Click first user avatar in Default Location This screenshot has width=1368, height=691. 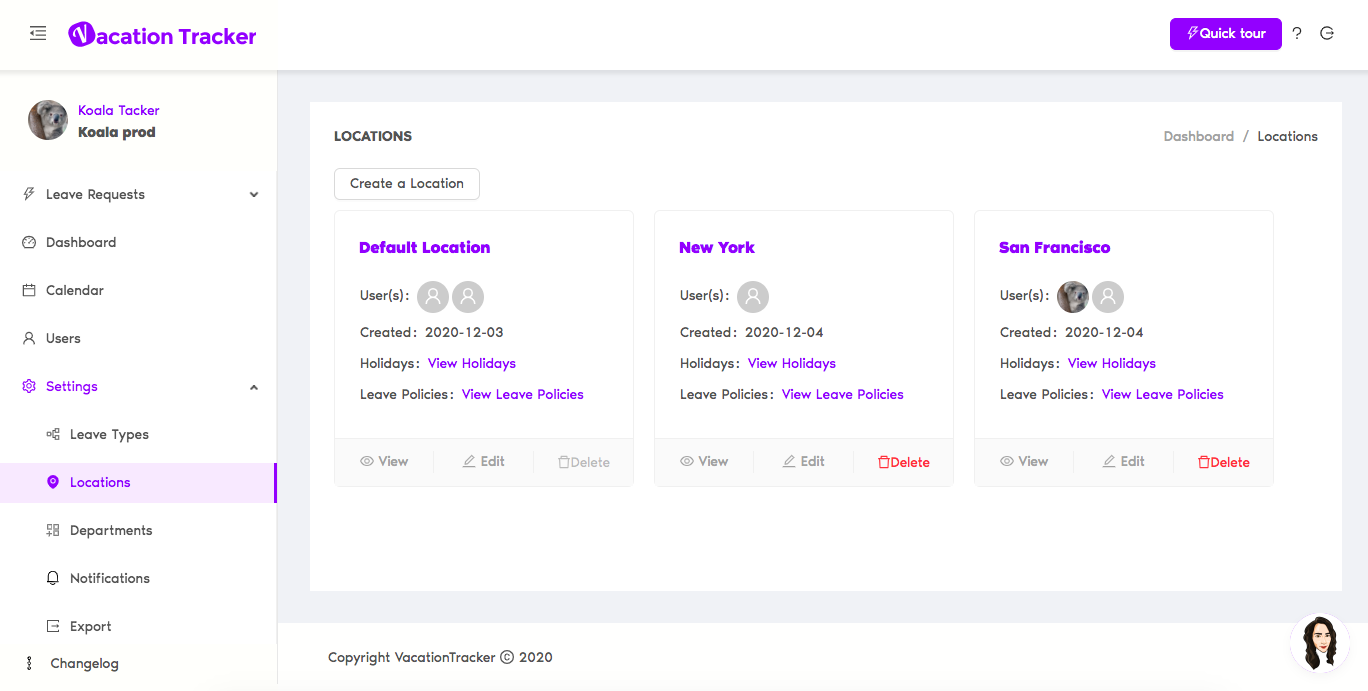click(433, 296)
